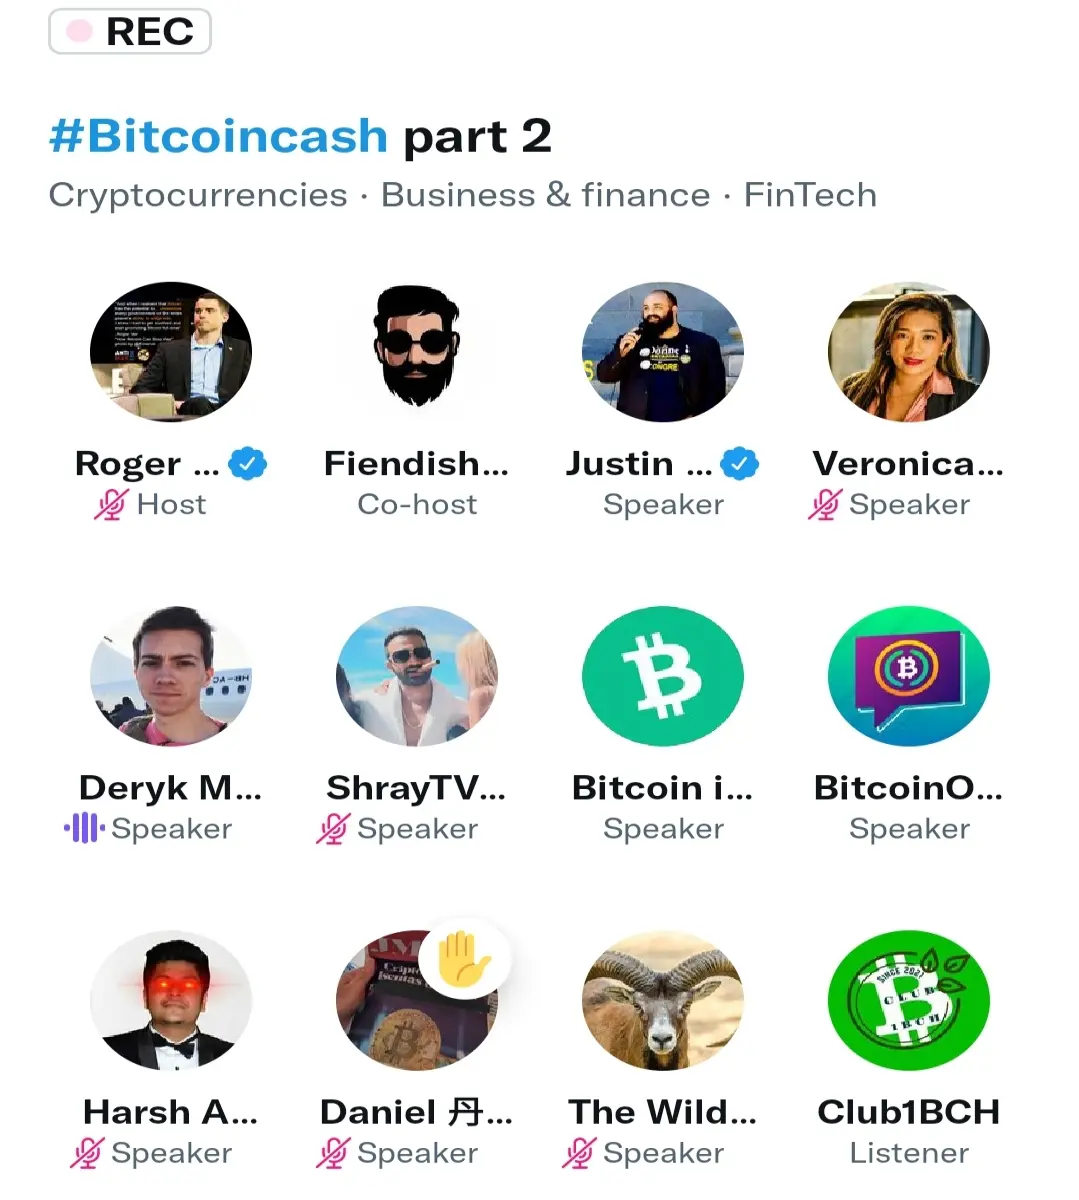1079x1200 pixels.
Task: Click the REC recording indicator
Action: [130, 31]
